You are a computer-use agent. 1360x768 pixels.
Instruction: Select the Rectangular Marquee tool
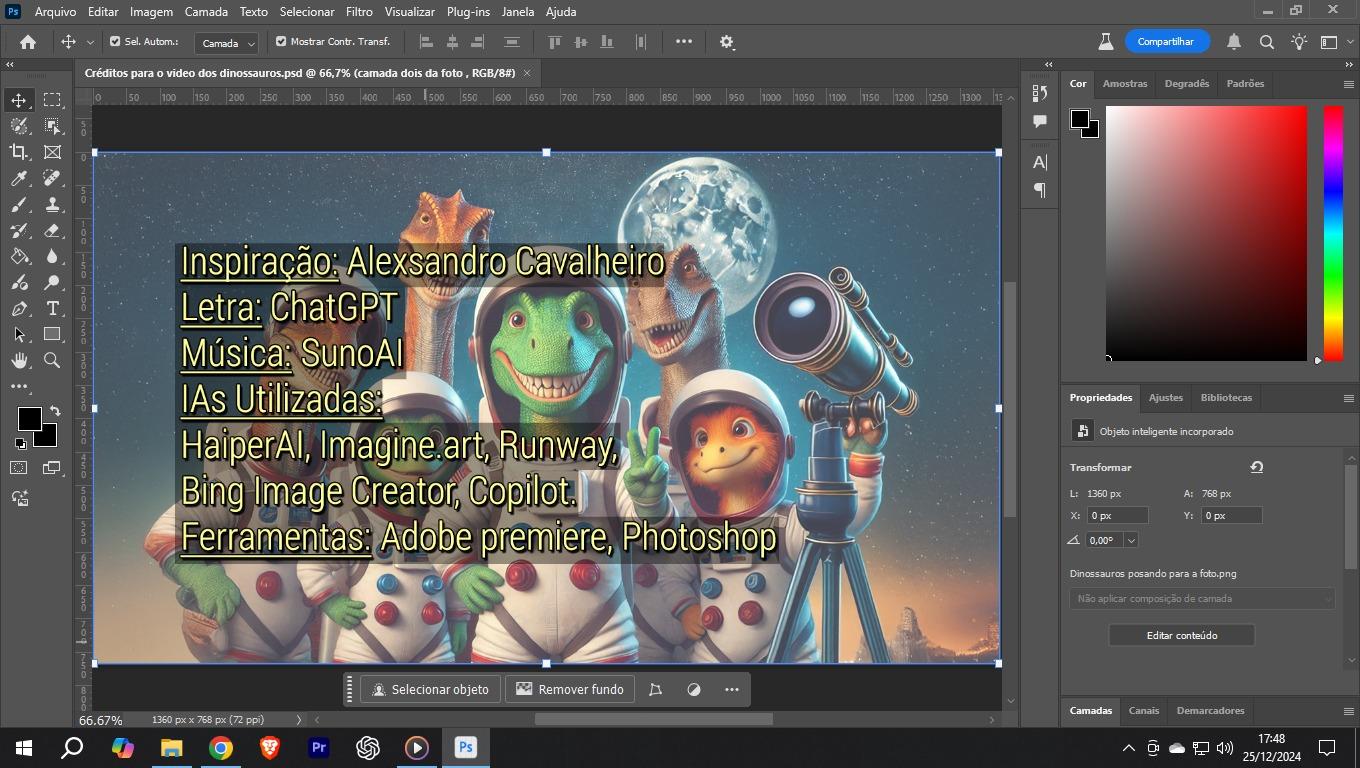pyautogui.click(x=52, y=100)
